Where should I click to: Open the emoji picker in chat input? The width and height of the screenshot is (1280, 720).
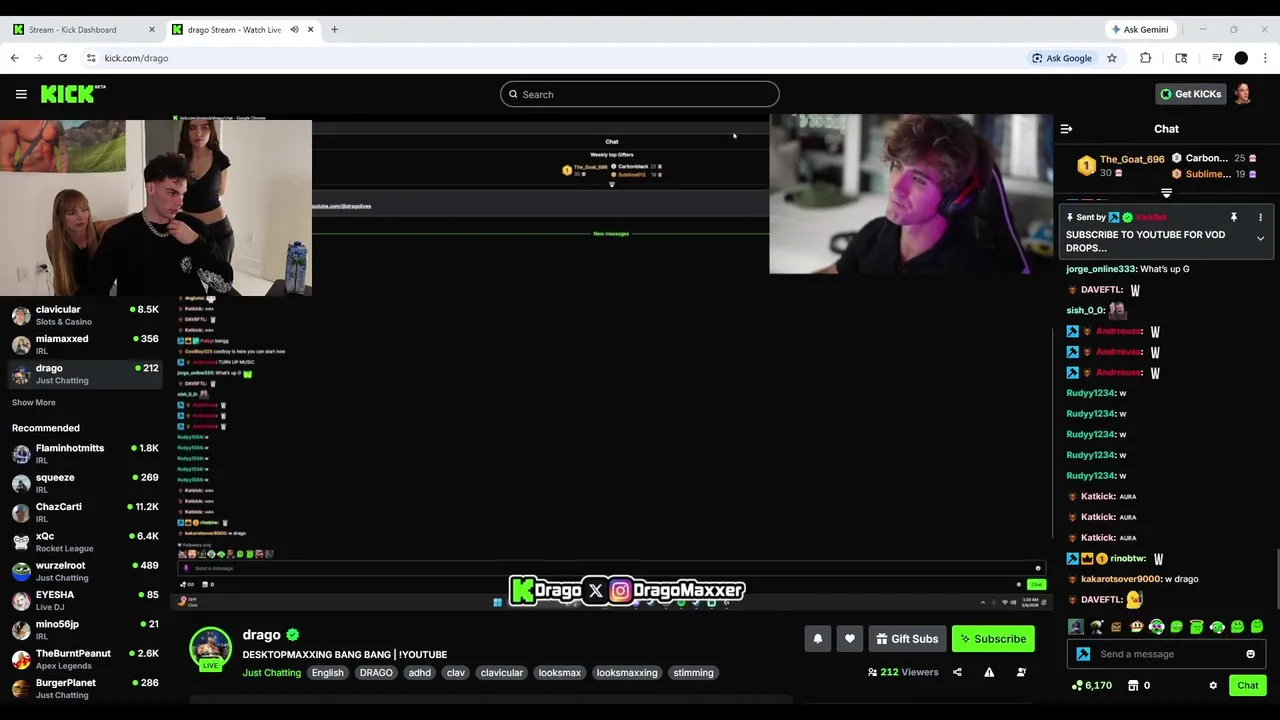[x=1250, y=654]
